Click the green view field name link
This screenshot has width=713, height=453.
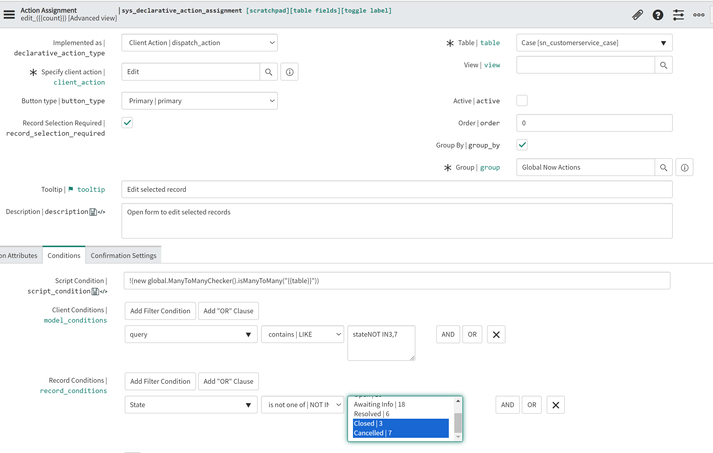point(492,65)
